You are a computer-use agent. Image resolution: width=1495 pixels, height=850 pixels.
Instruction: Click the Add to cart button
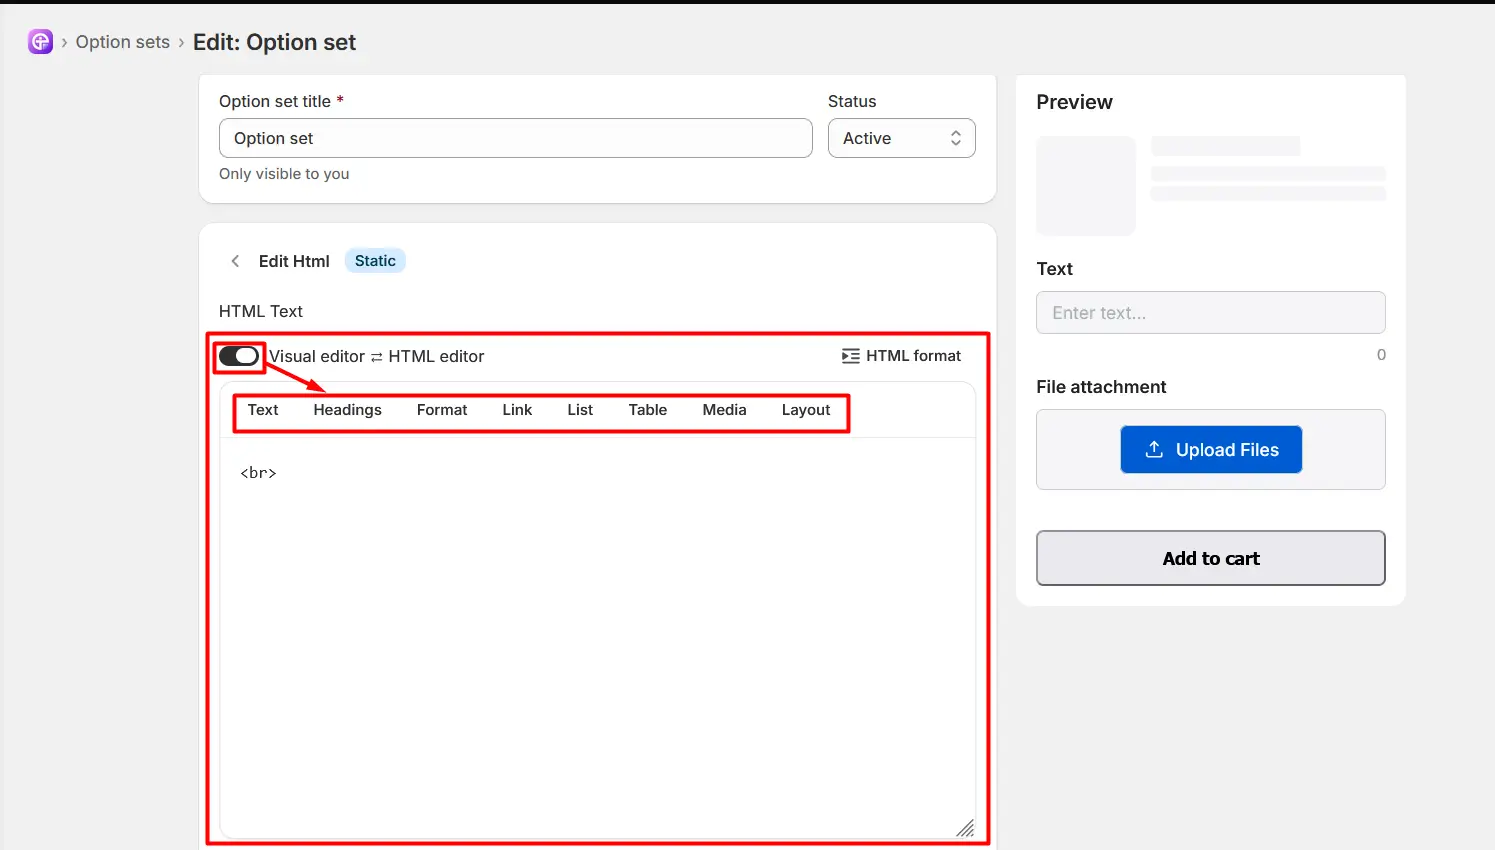[x=1211, y=558]
